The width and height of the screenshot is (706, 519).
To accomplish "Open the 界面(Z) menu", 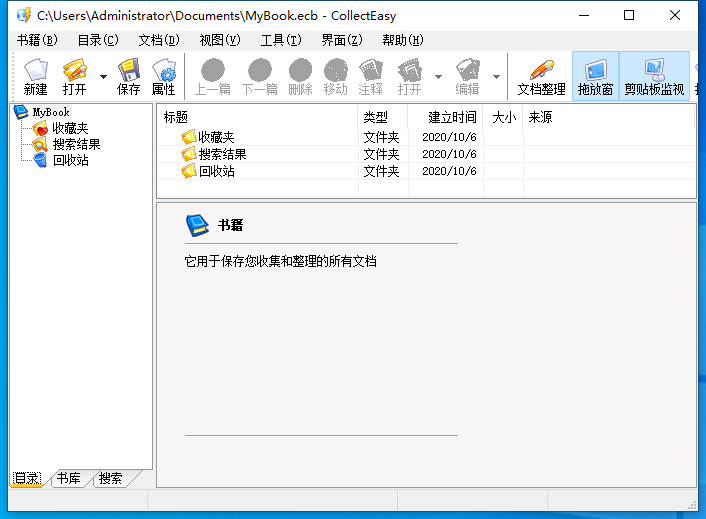I will click(x=342, y=40).
